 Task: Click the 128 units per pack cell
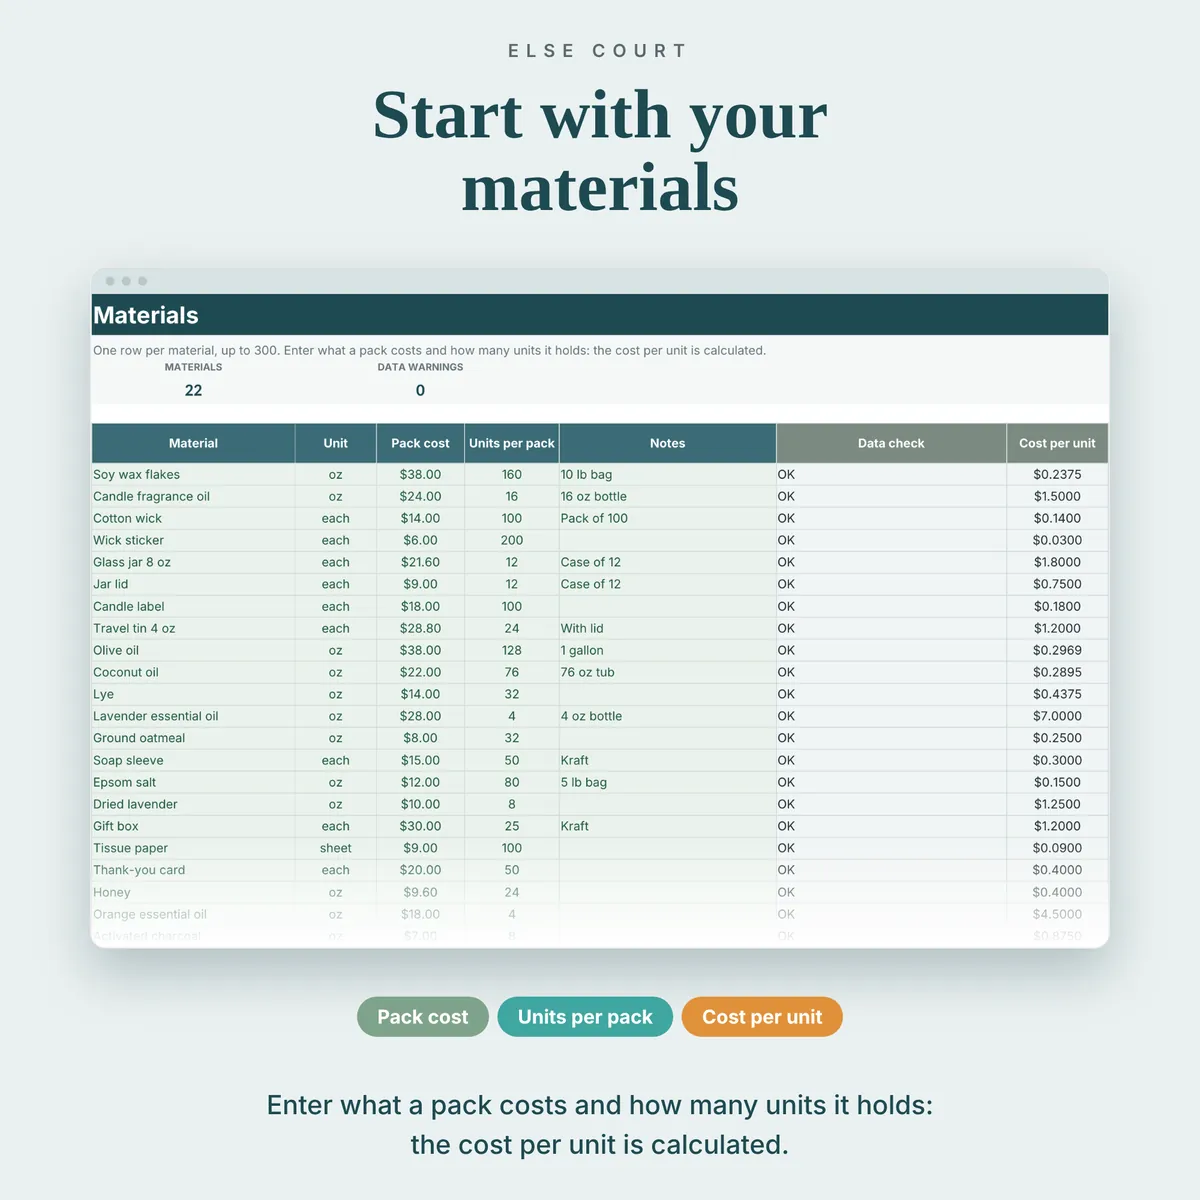click(511, 650)
